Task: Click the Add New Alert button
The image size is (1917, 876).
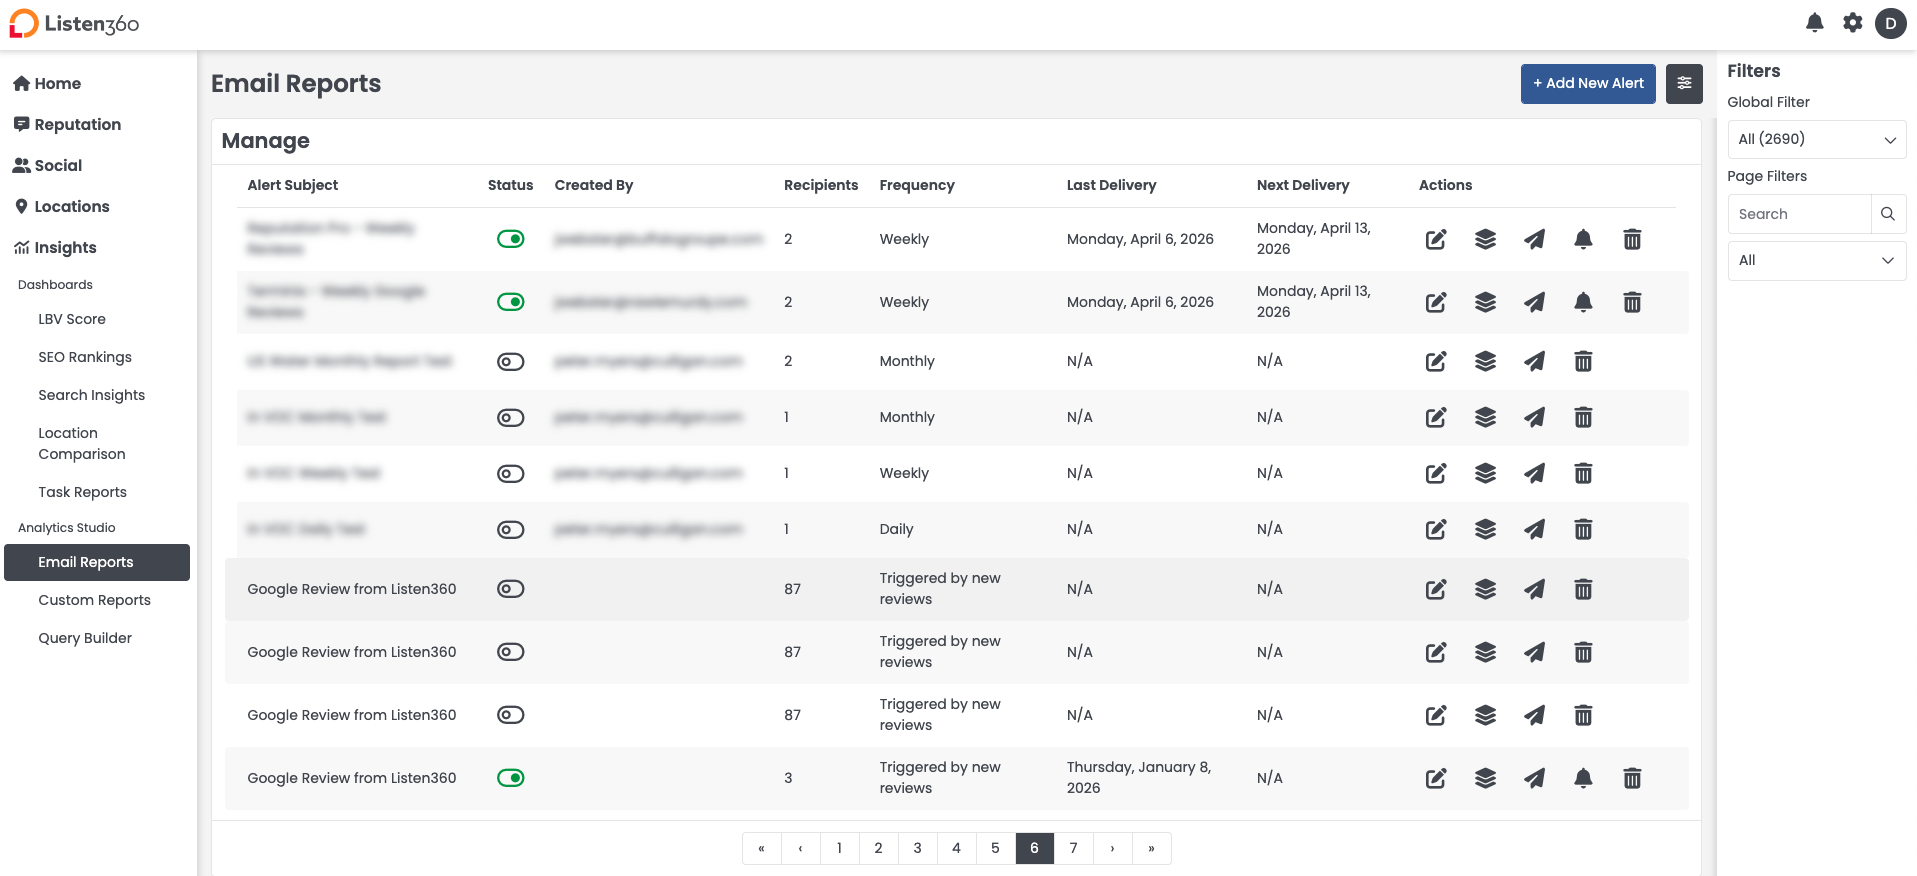Action: click(1587, 83)
